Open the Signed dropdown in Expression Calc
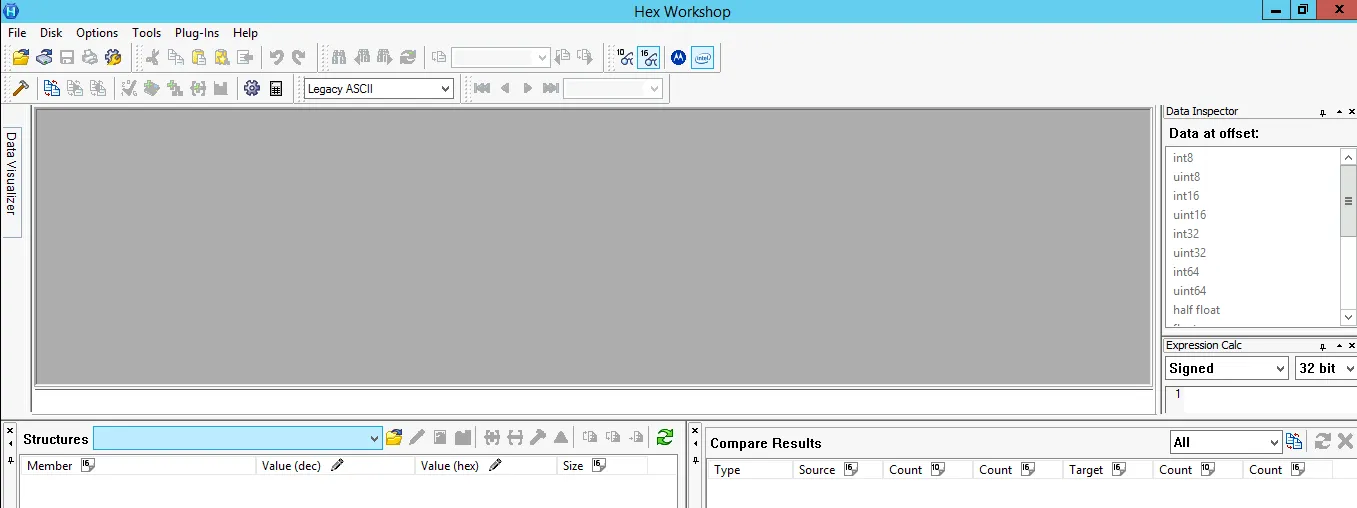This screenshot has width=1357, height=508. click(x=1227, y=368)
